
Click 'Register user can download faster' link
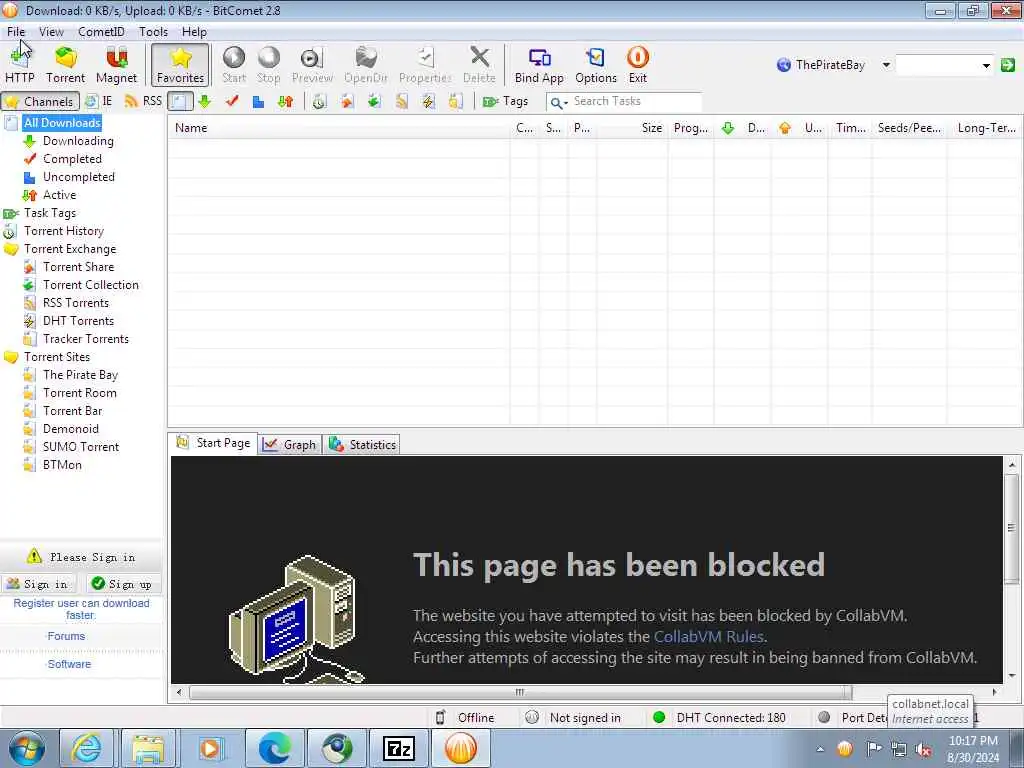pyautogui.click(x=81, y=609)
